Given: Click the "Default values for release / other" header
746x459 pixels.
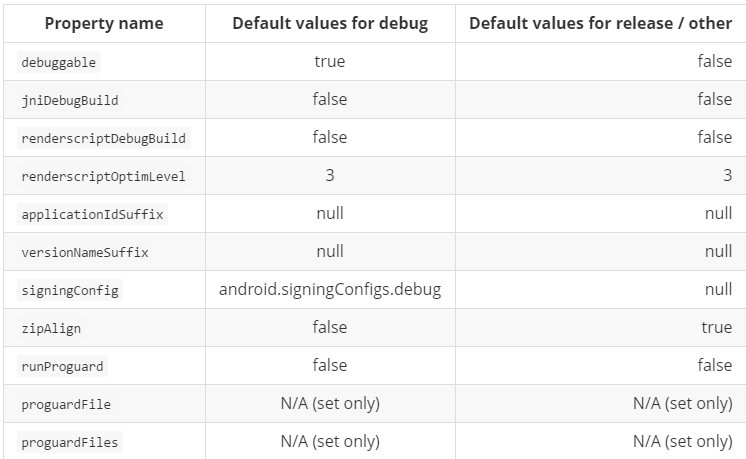Looking at the screenshot, I should [600, 23].
